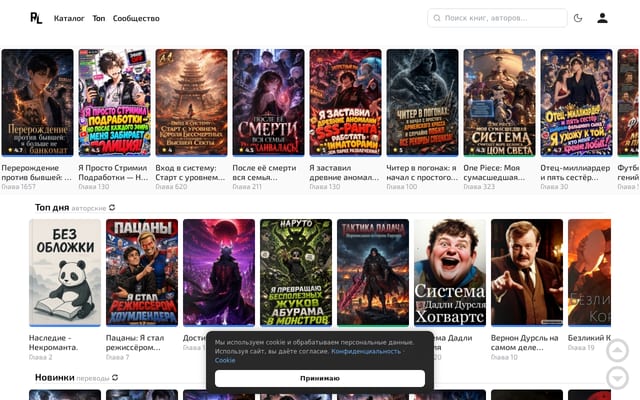Open the Cookie policy link
The image size is (640, 400).
pyautogui.click(x=225, y=360)
